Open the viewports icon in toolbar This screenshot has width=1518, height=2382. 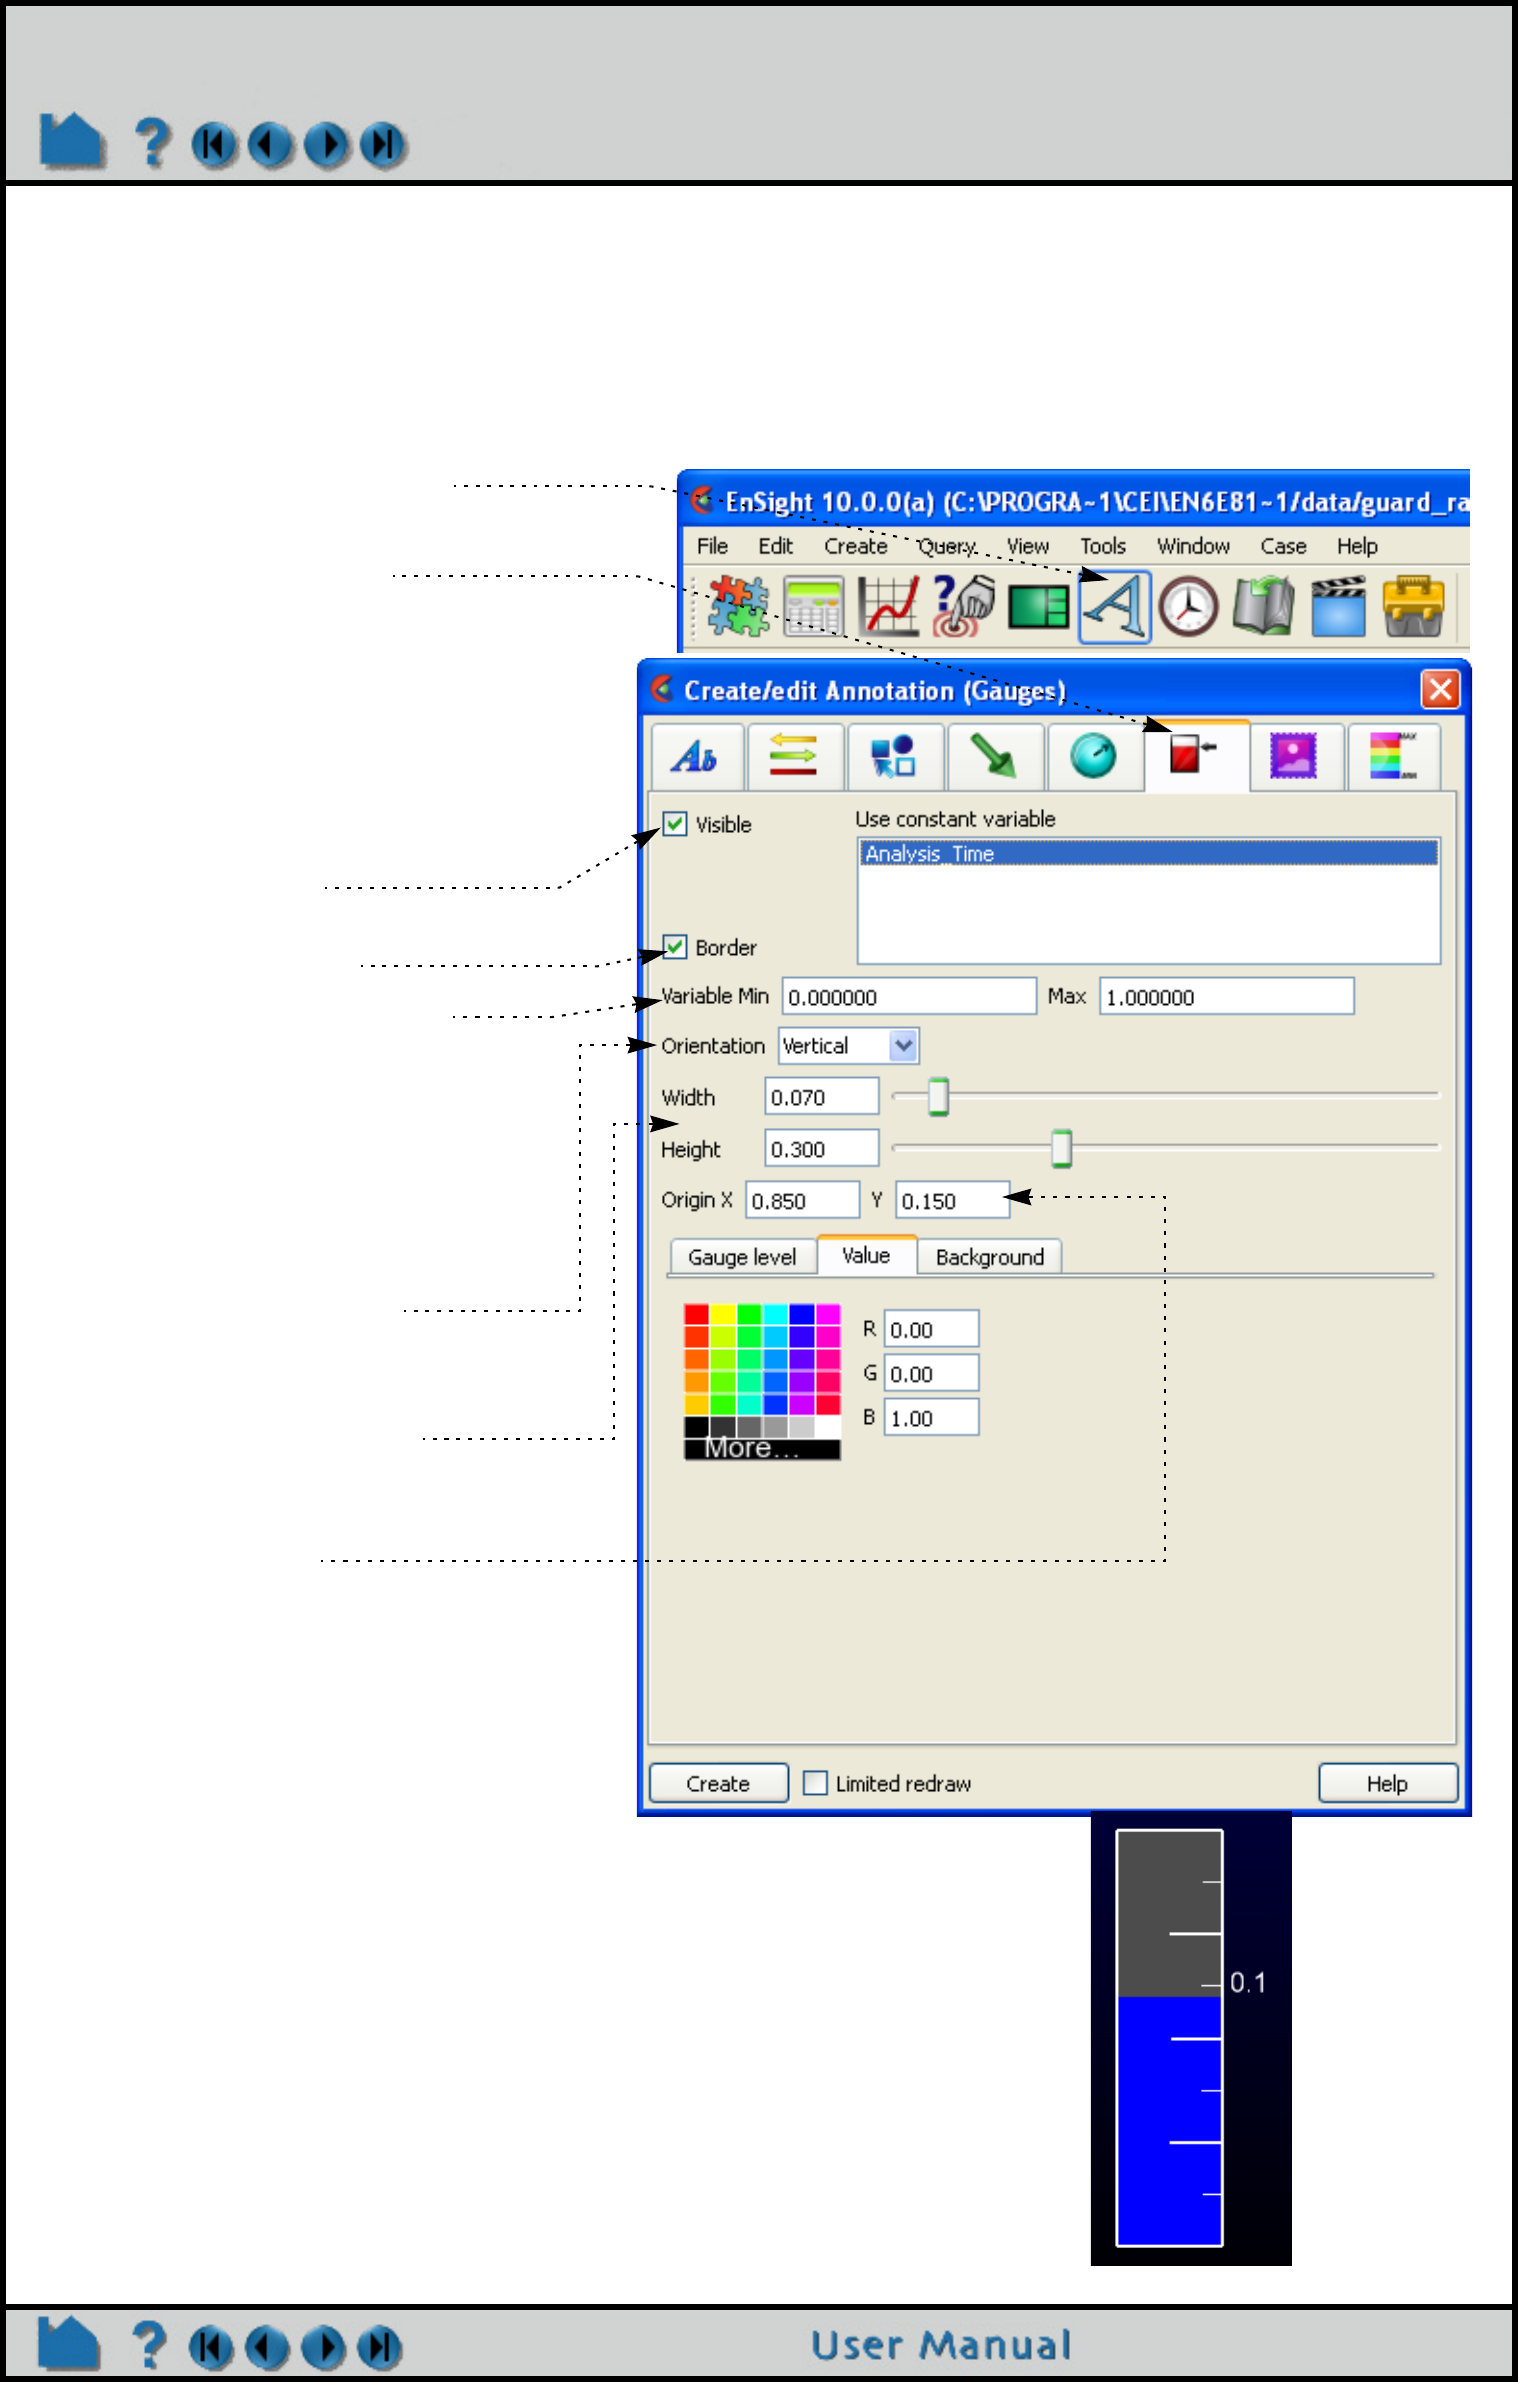coord(1039,606)
